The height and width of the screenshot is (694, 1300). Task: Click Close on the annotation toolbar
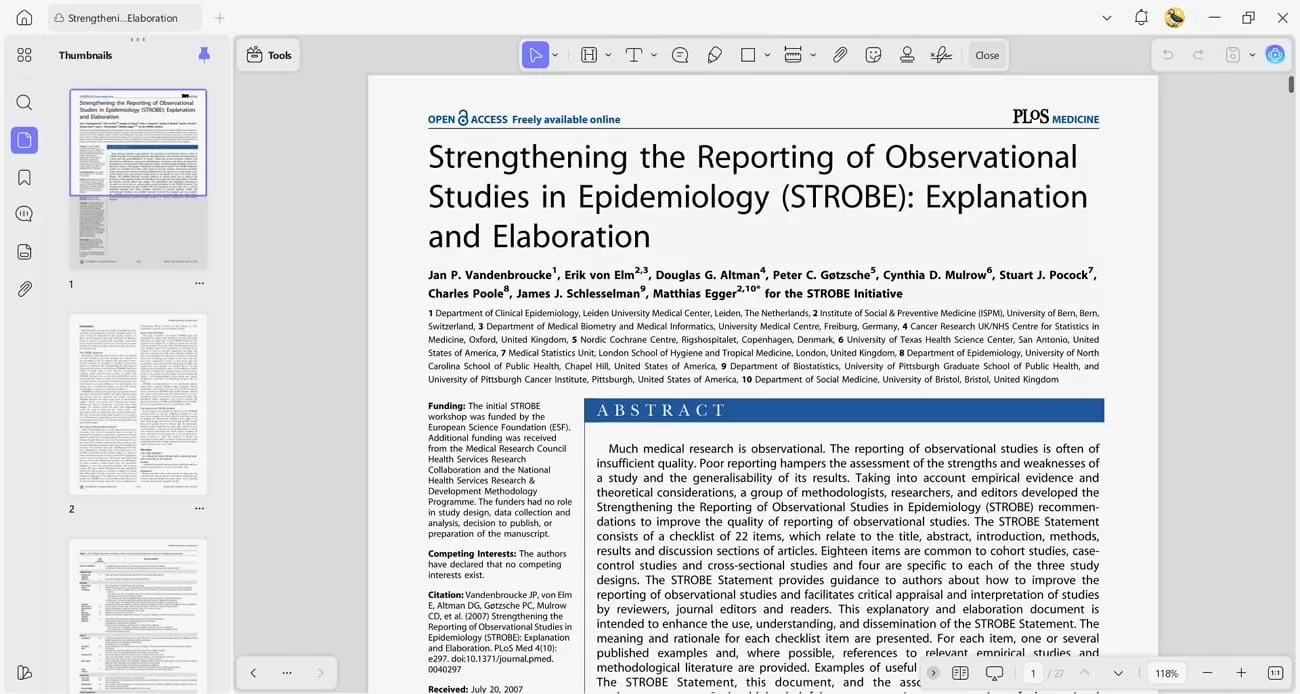pyautogui.click(x=987, y=55)
